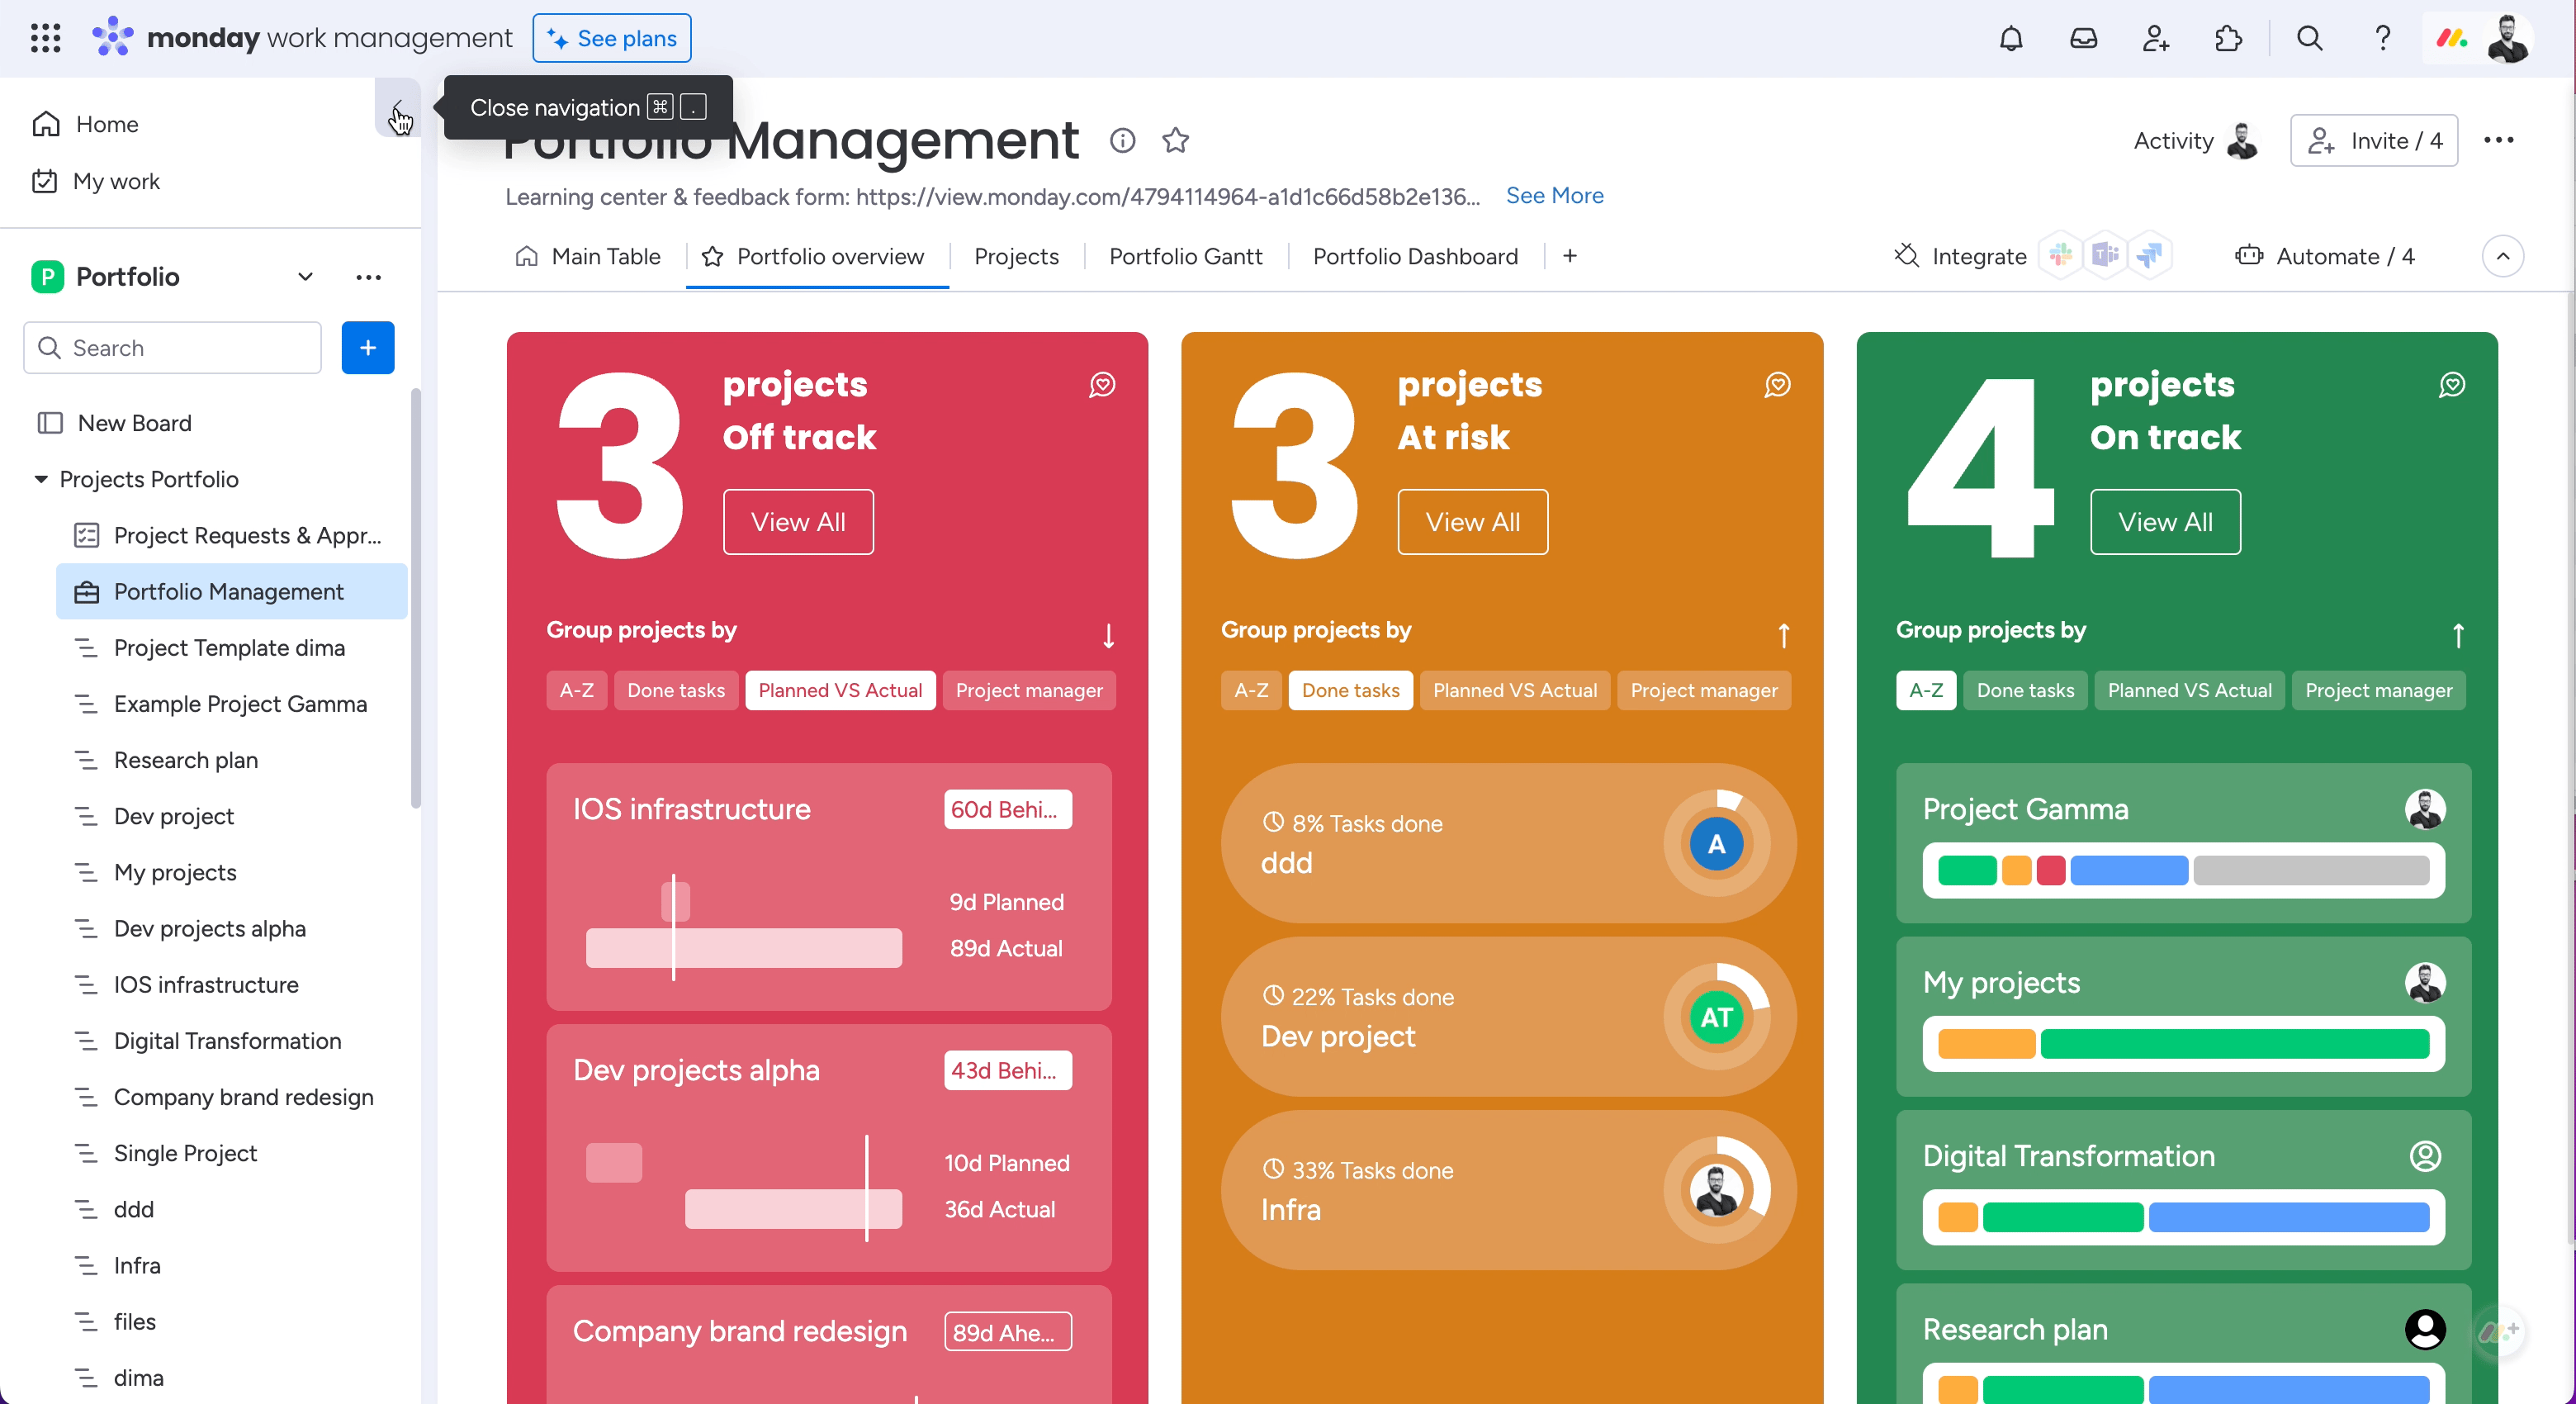Image resolution: width=2576 pixels, height=1404 pixels.
Task: Open the apps marketplace puzzle icon
Action: click(x=2229, y=38)
